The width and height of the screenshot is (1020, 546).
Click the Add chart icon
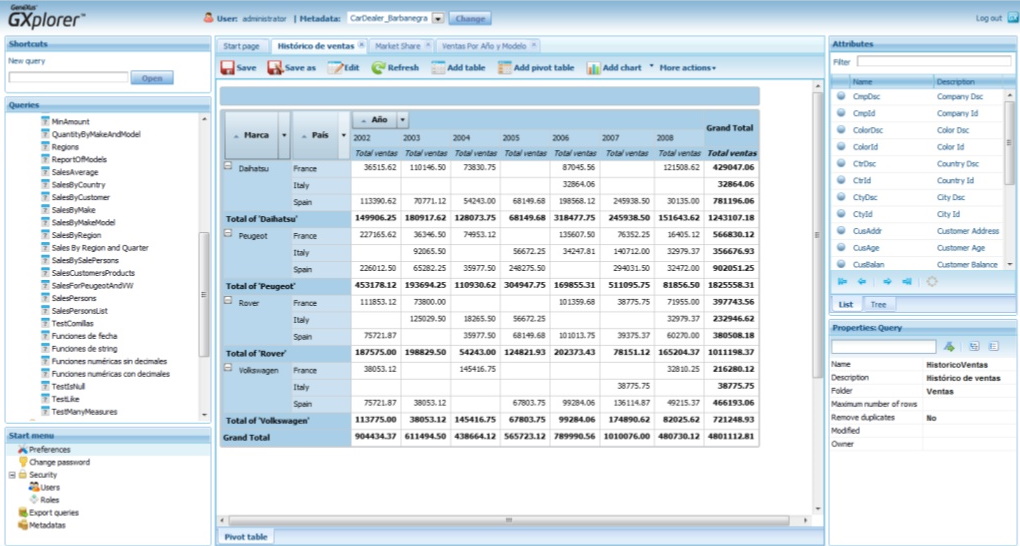[594, 68]
